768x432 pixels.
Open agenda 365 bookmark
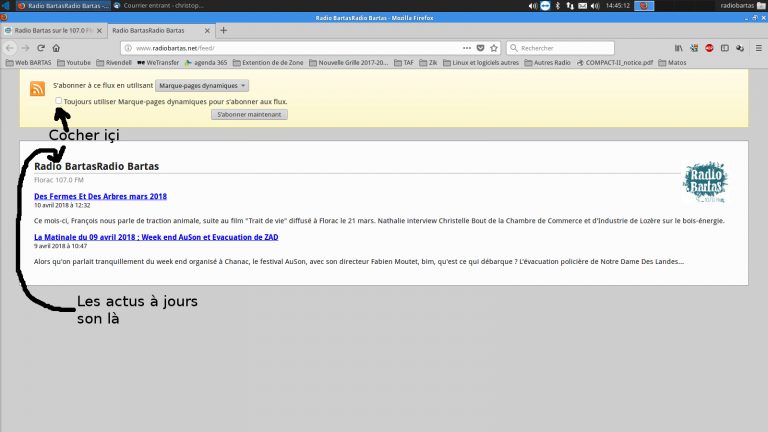206,63
